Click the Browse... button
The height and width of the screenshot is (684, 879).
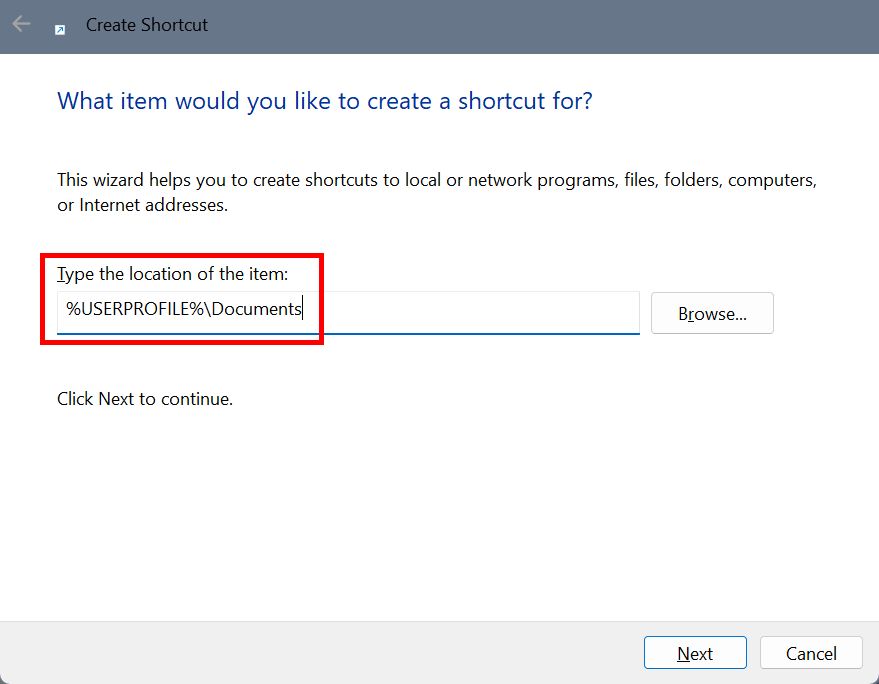(x=712, y=313)
